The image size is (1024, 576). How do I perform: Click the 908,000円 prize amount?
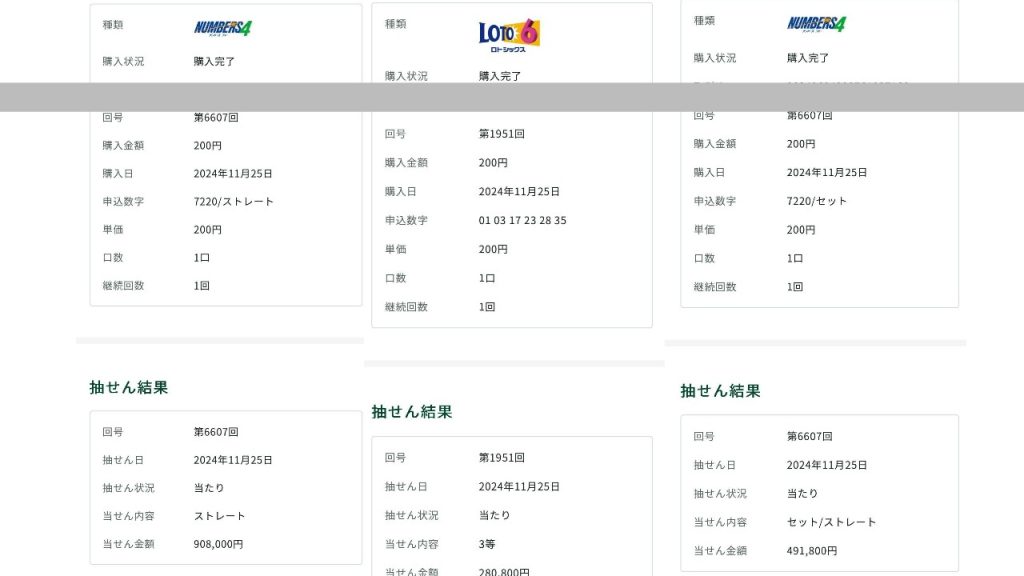pyautogui.click(x=218, y=544)
